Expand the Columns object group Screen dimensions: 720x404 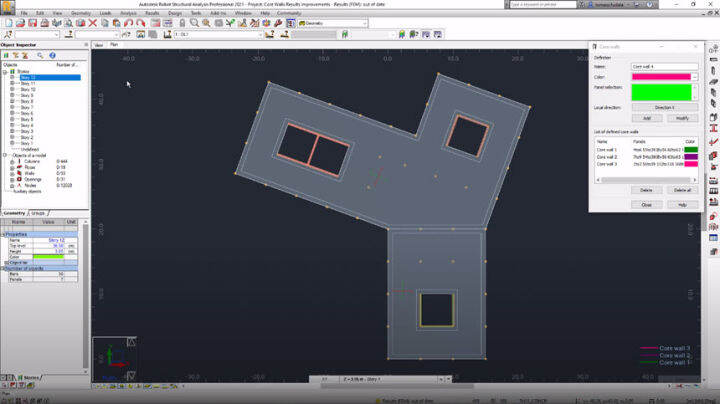click(12, 160)
